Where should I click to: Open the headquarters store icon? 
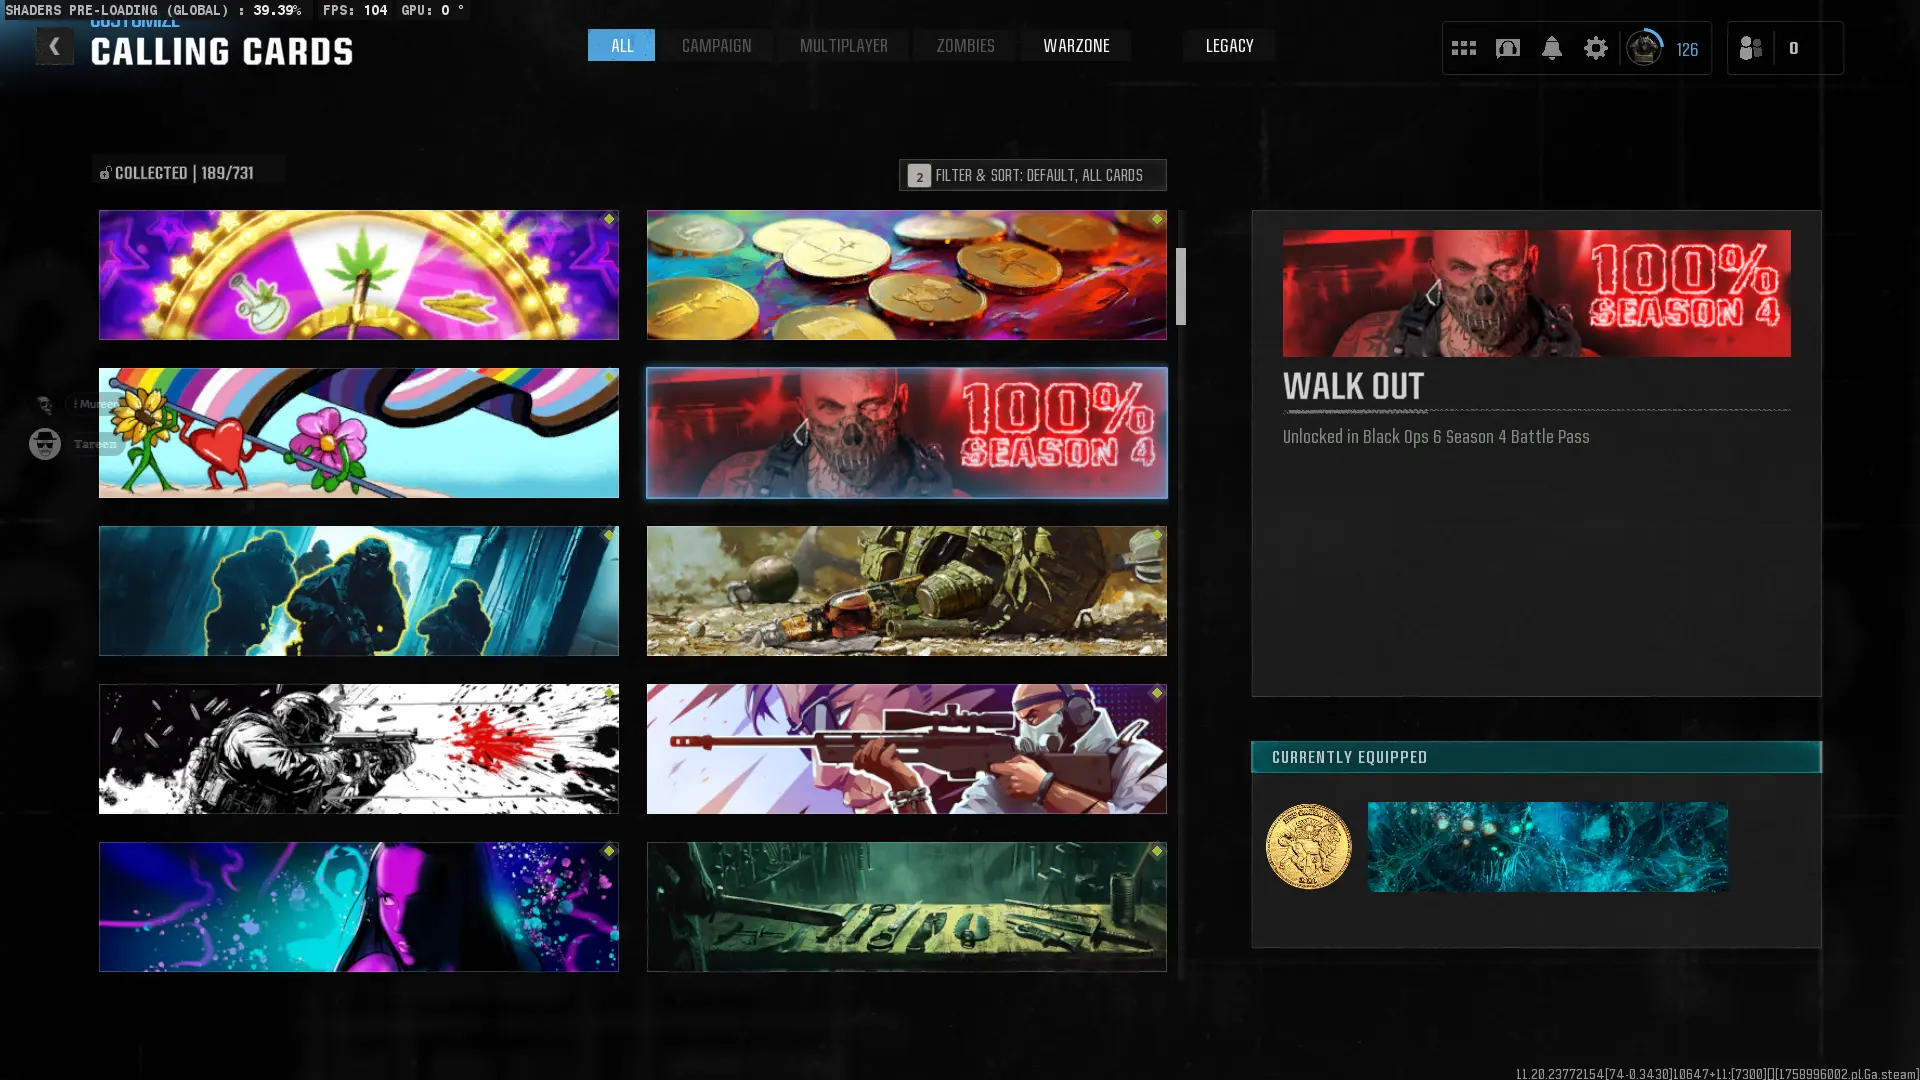pos(1507,48)
